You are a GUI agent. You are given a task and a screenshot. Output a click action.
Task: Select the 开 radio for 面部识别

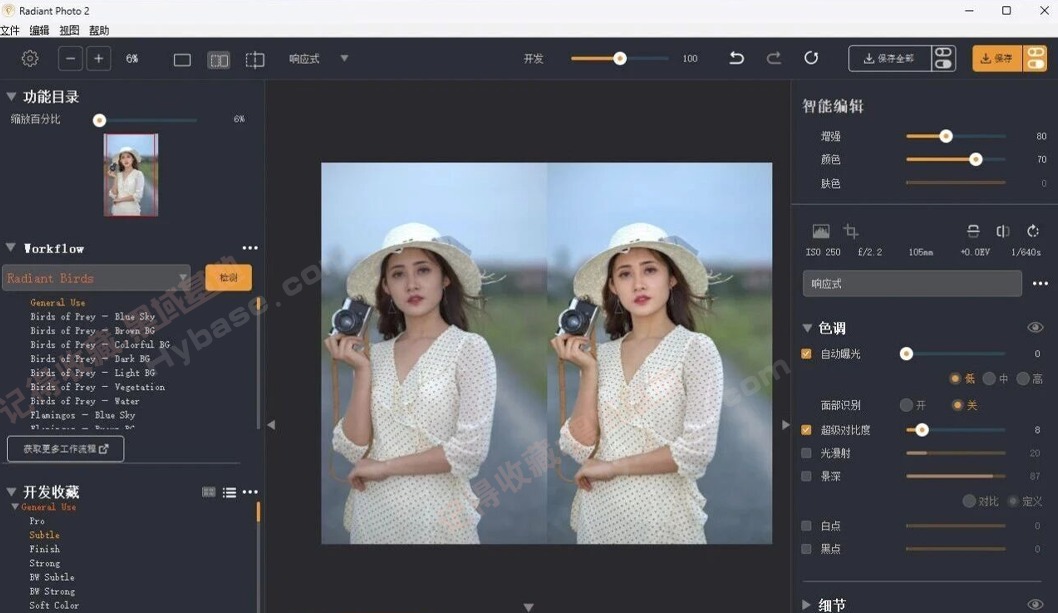point(907,405)
